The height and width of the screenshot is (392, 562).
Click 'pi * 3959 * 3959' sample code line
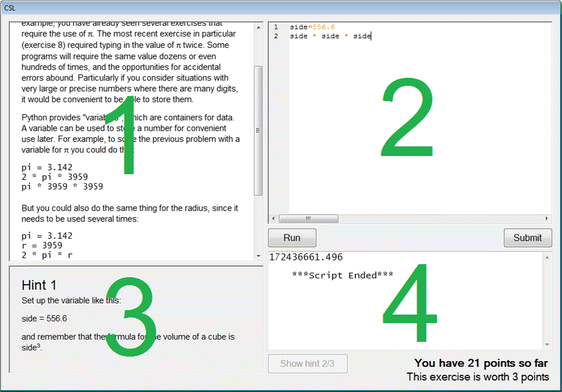(x=62, y=186)
